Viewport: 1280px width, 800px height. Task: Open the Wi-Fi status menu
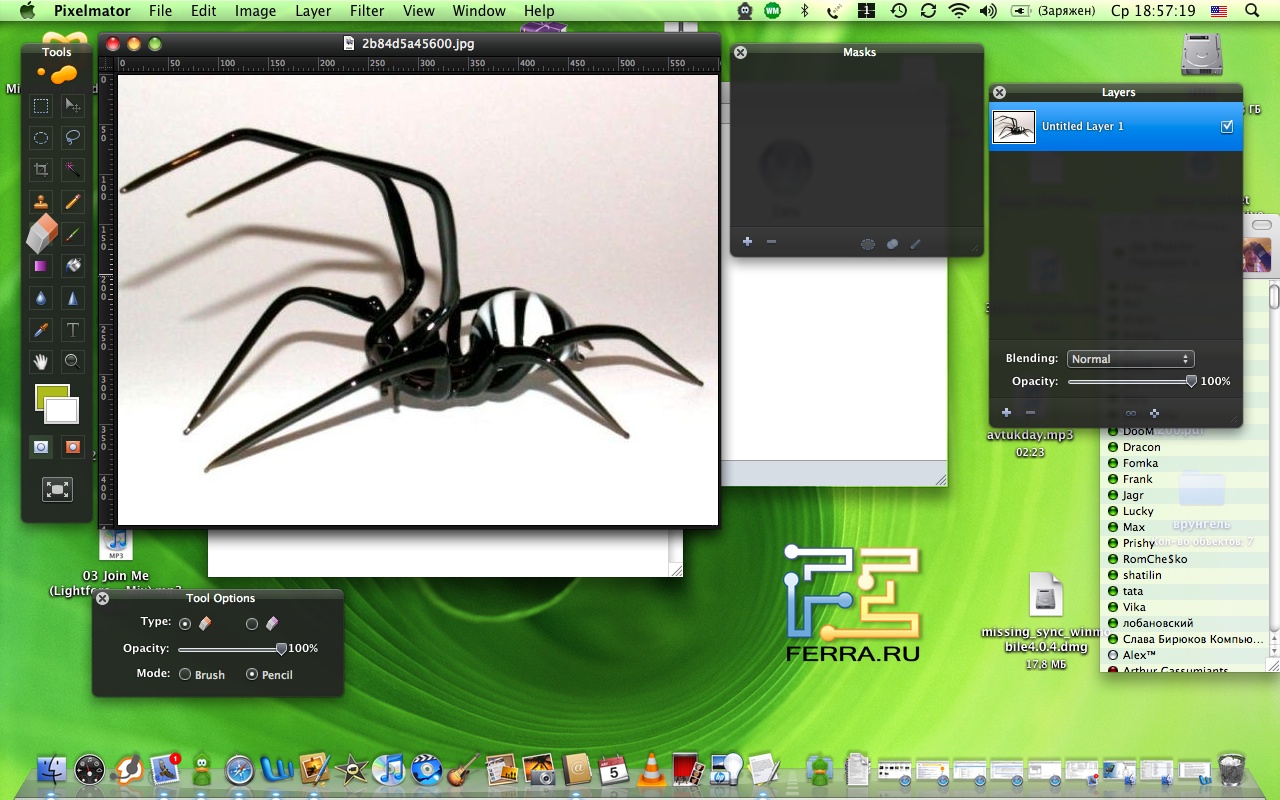click(959, 11)
